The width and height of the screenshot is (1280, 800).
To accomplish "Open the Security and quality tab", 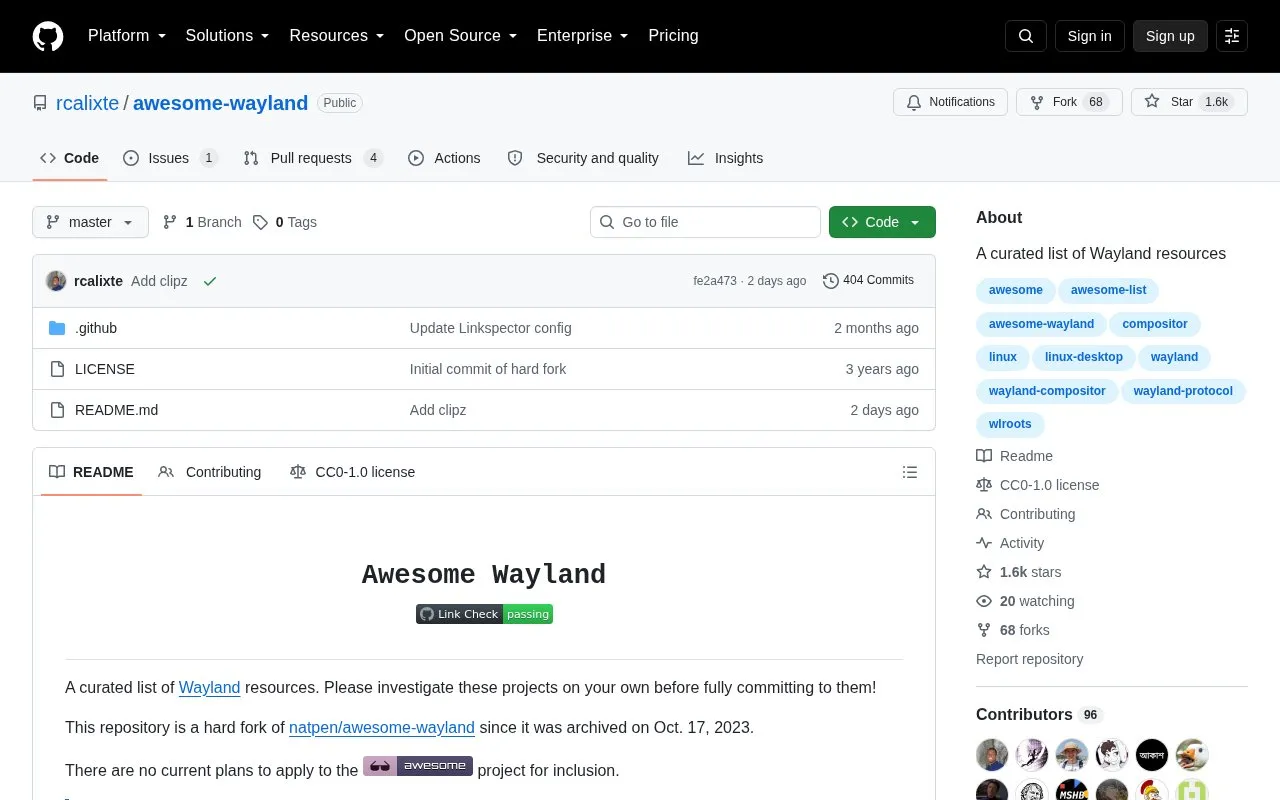I will (x=583, y=158).
